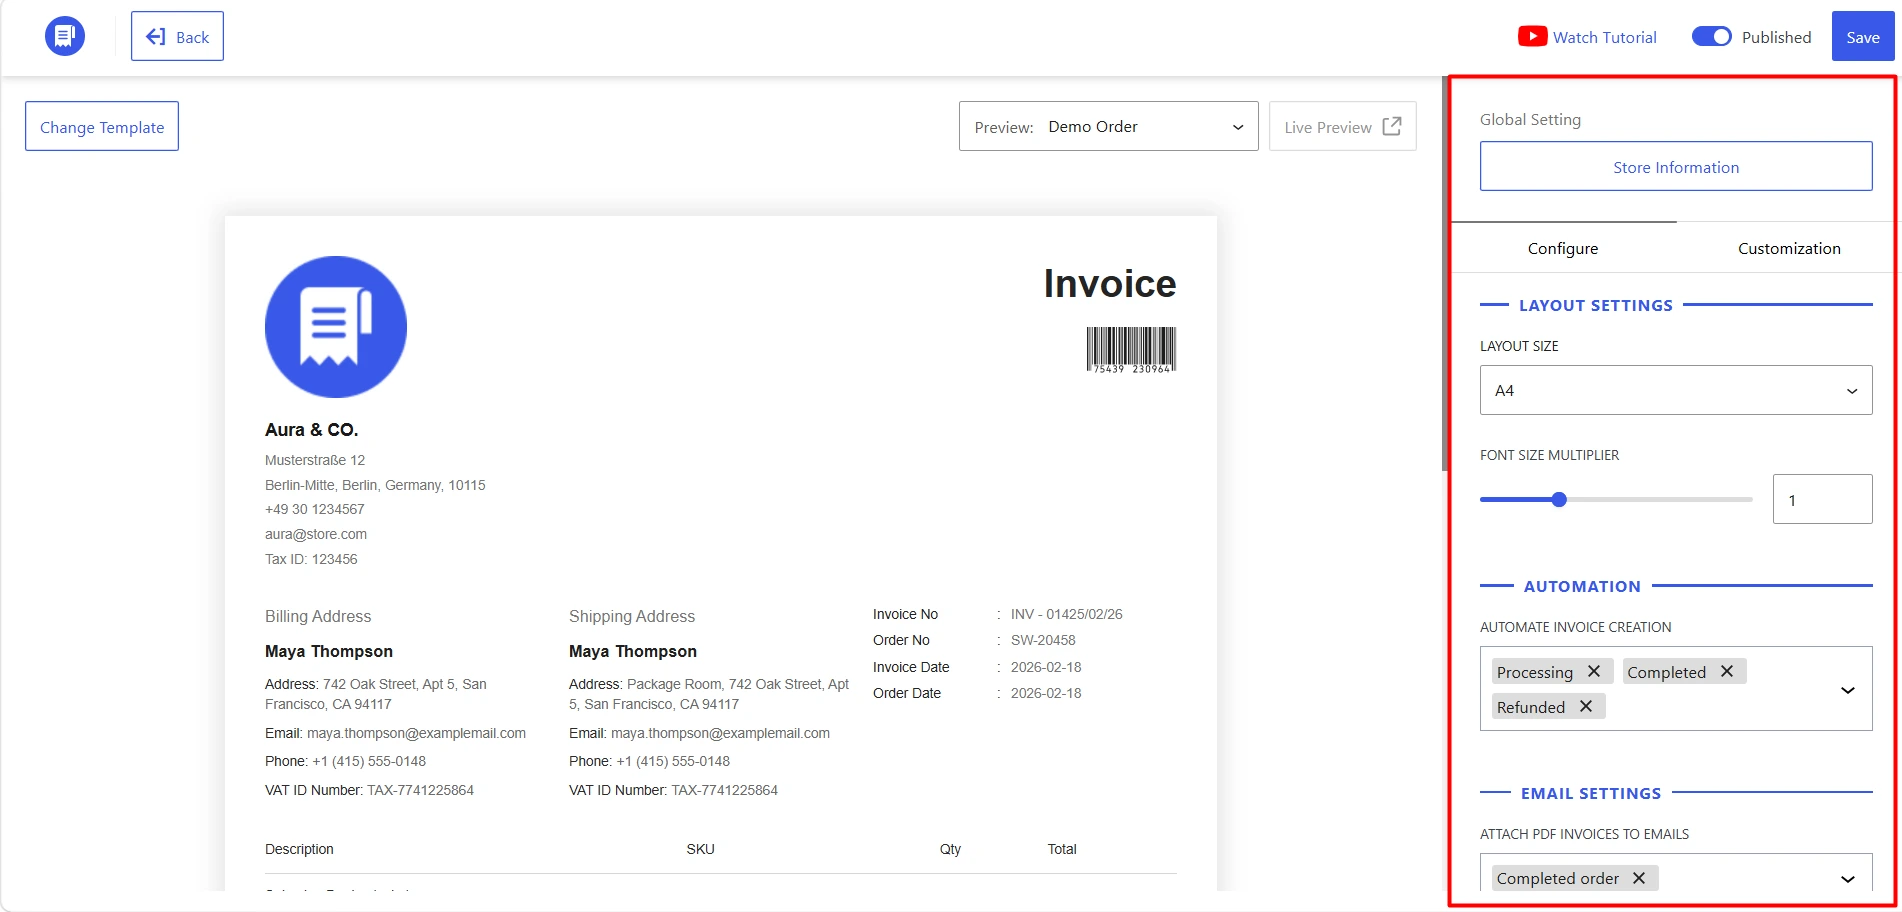Click the Qty column header
This screenshot has height=912, width=1902.
click(950, 849)
